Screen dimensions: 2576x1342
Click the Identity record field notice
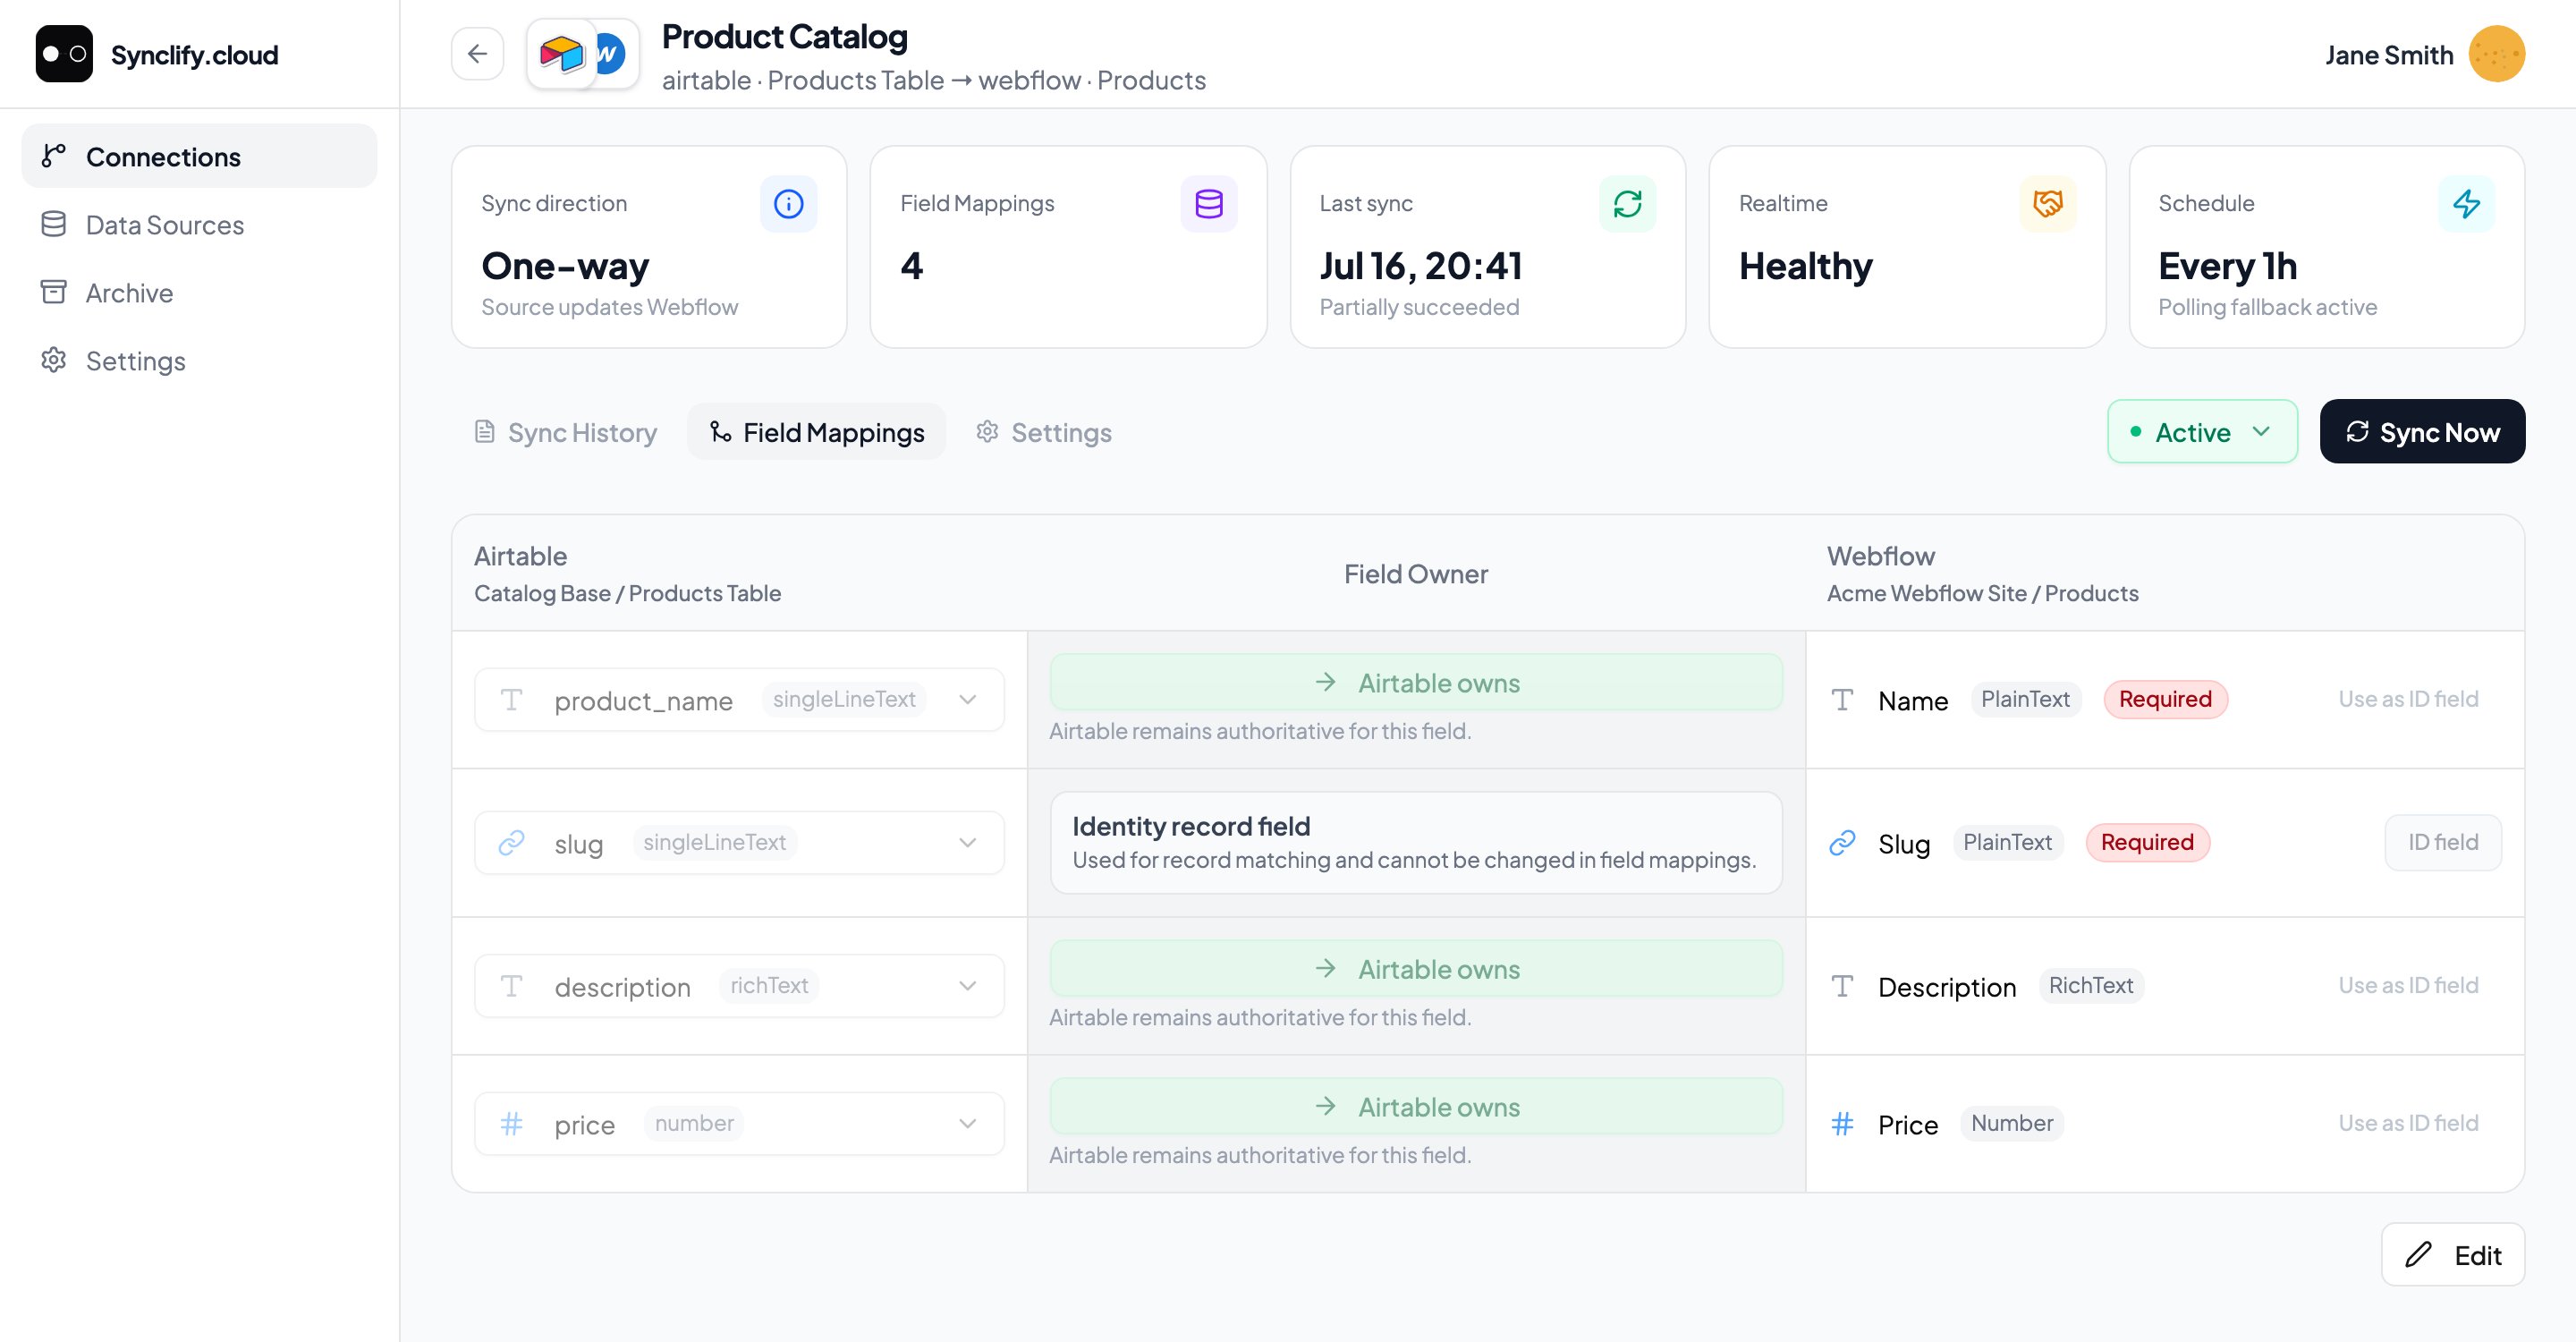pyautogui.click(x=1416, y=843)
